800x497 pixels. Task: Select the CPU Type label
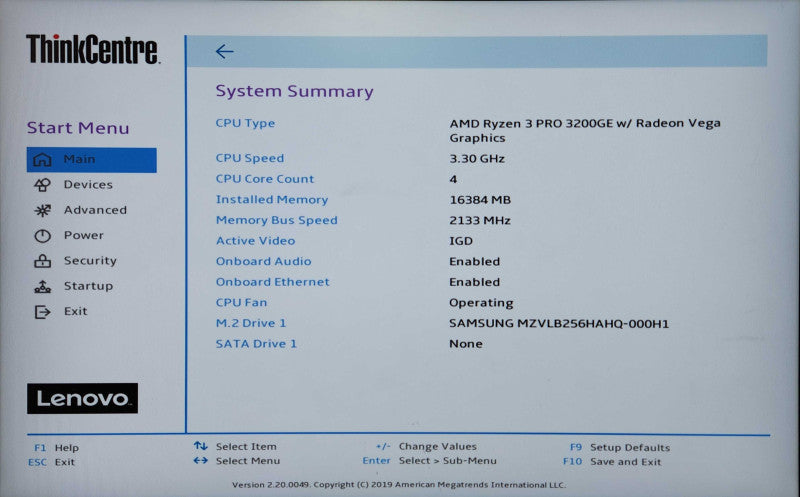point(245,123)
